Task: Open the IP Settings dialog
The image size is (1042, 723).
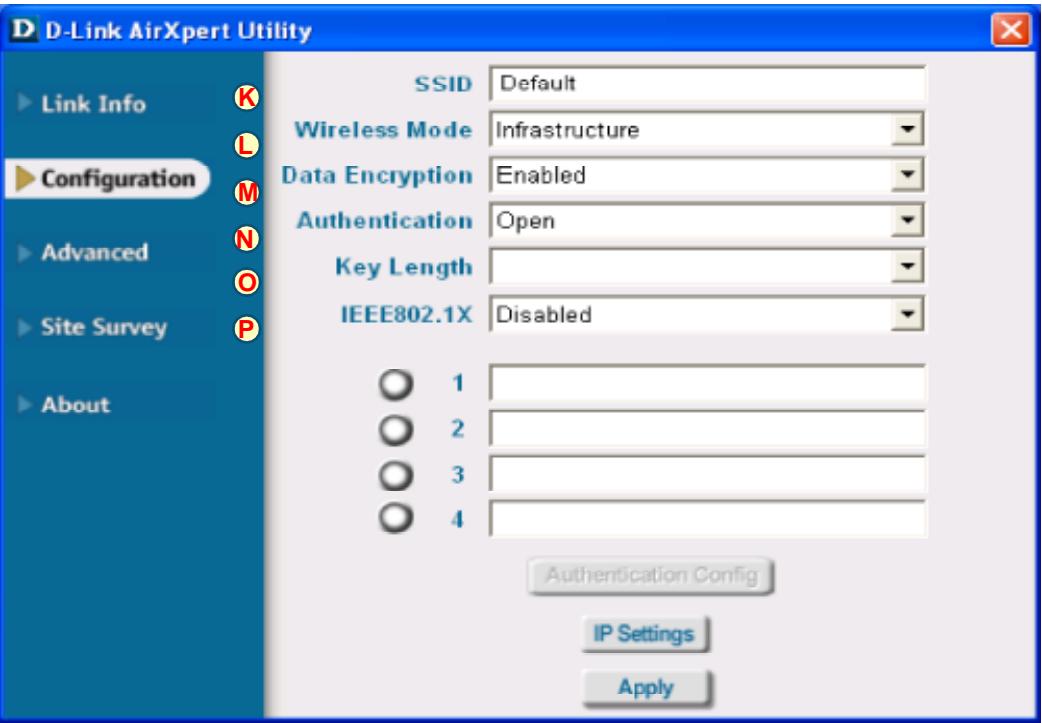Action: point(645,634)
